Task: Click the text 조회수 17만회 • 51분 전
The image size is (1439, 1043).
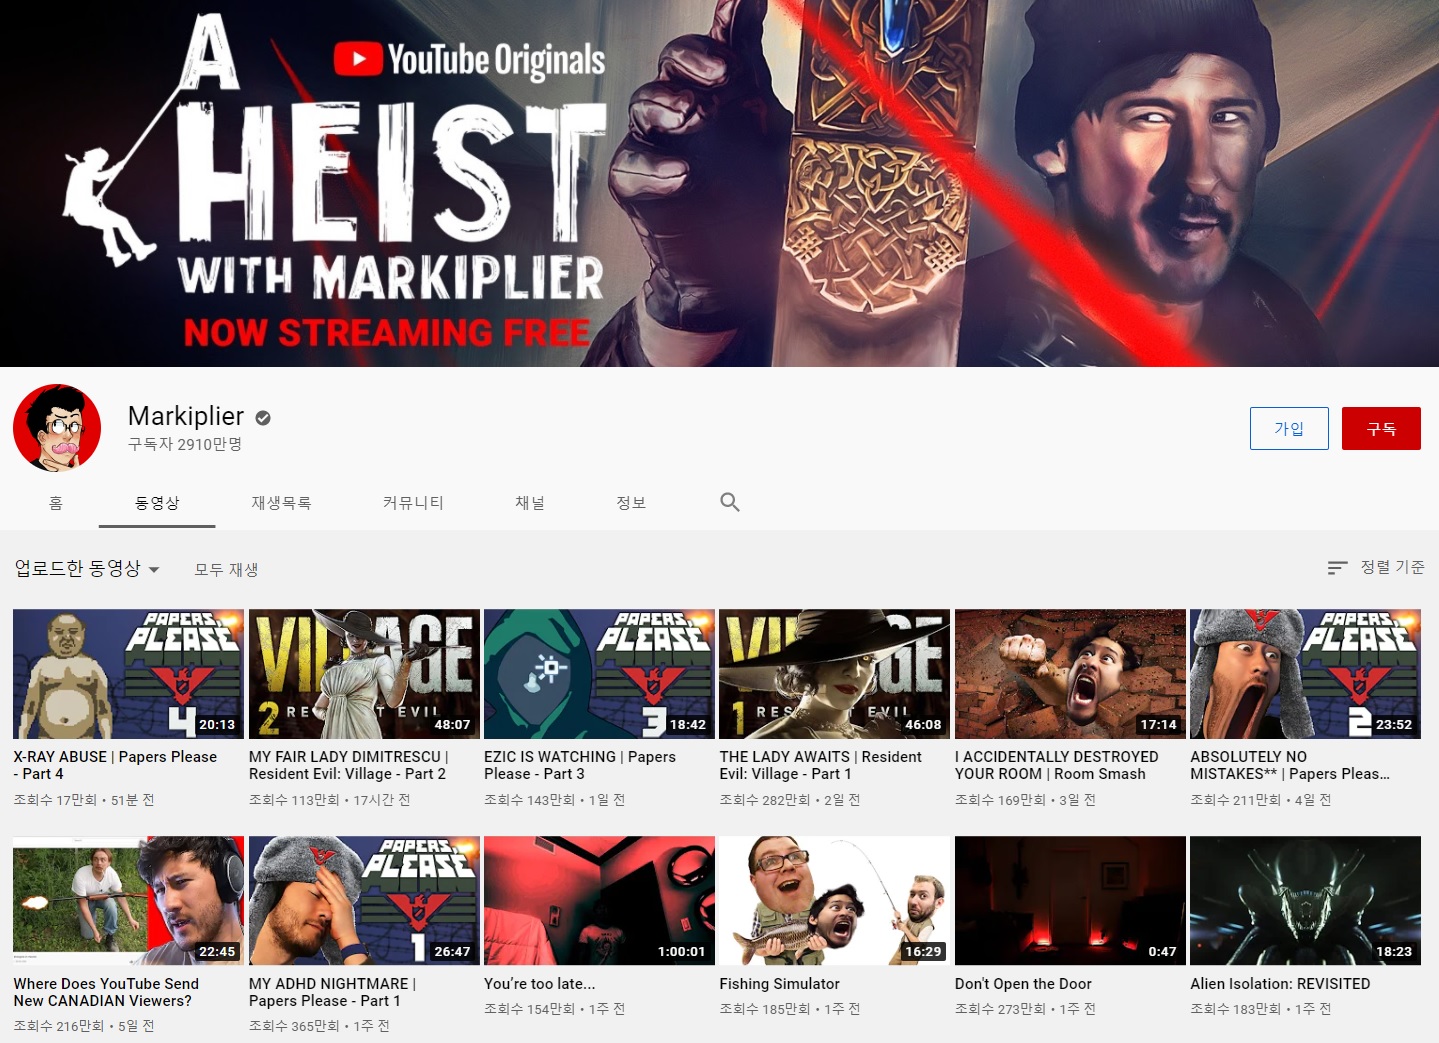Action: pyautogui.click(x=84, y=800)
